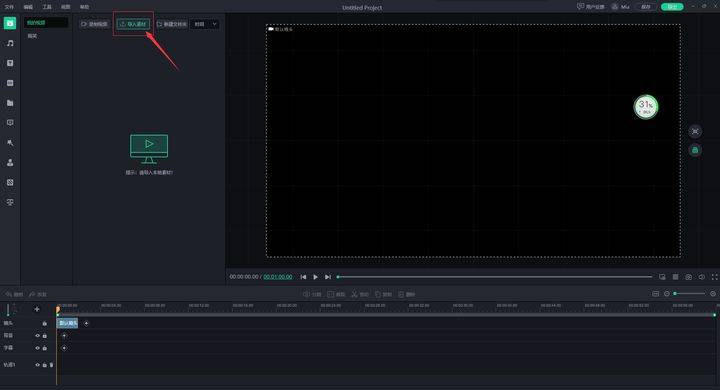Toggle visibility eye on the 背景 track

tap(37, 336)
